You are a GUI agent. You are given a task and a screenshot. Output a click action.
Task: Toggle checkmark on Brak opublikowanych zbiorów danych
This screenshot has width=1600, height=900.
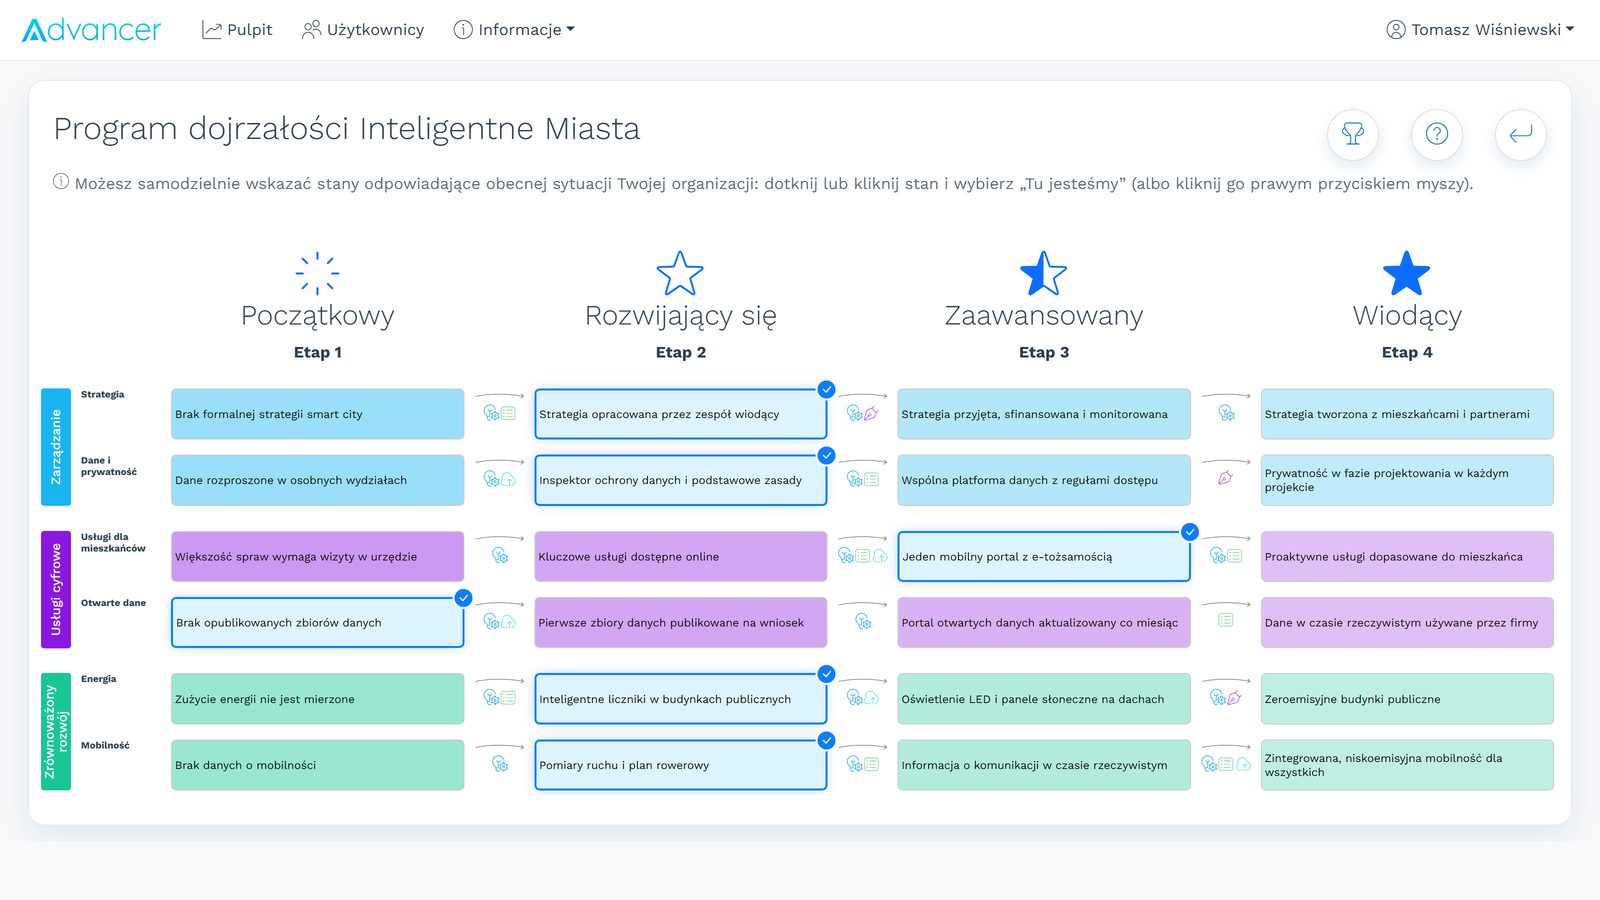463,598
